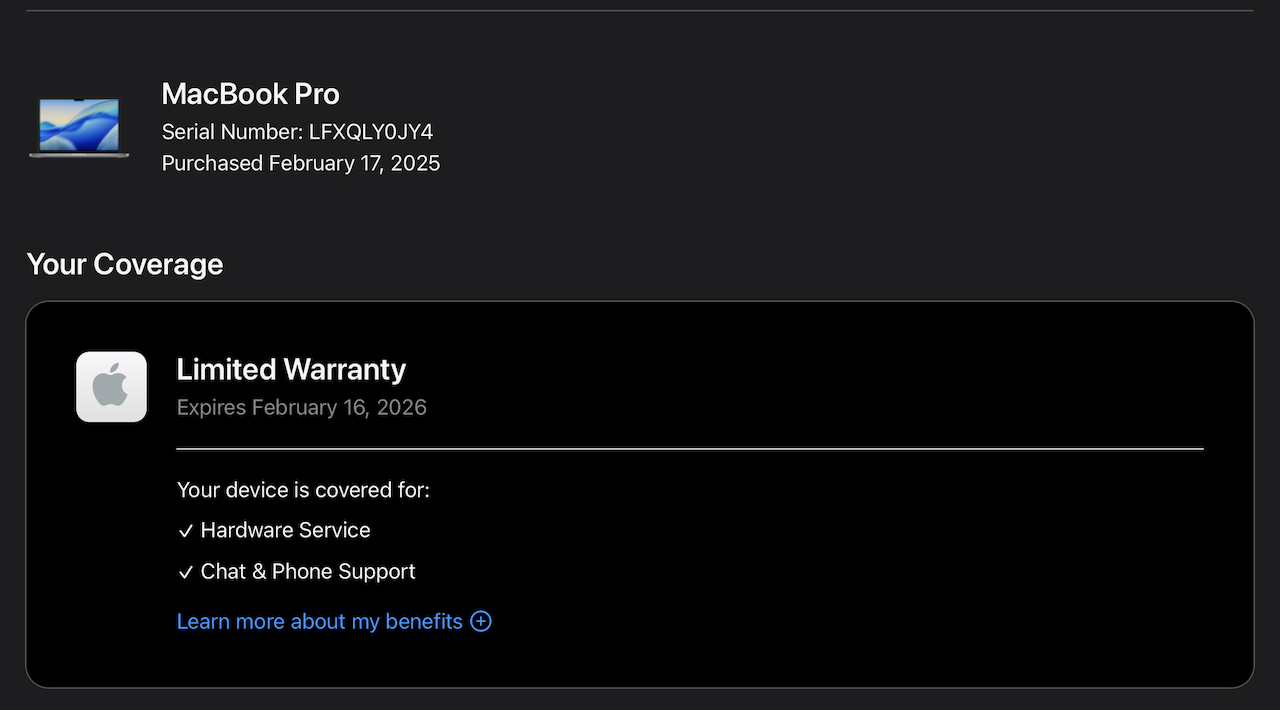Click the Chat & Phone Support item text
The width and height of the screenshot is (1280, 710).
307,571
